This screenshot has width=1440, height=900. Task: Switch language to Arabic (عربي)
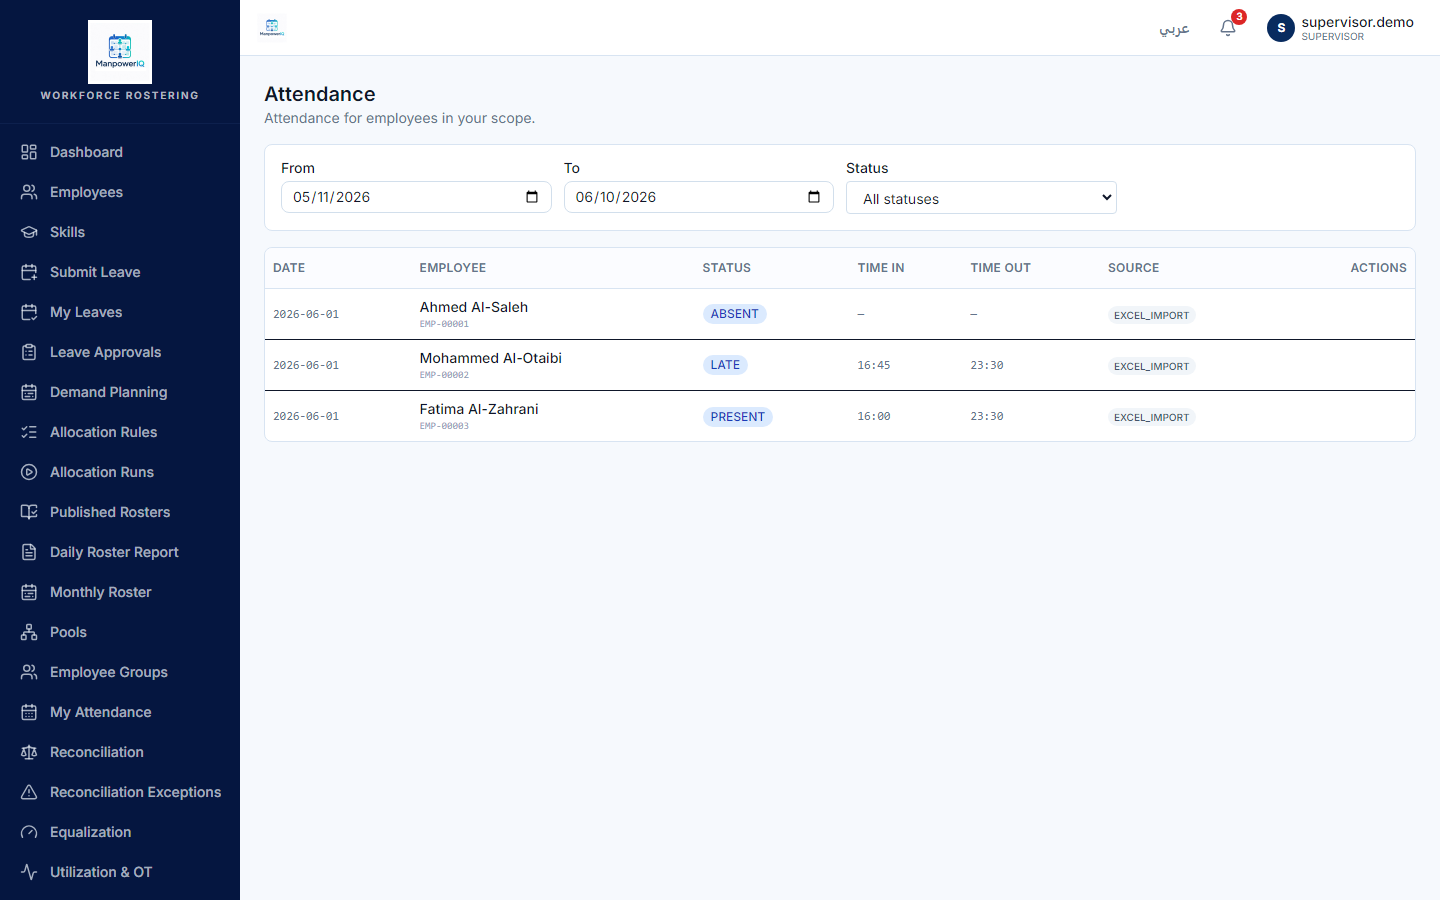click(x=1174, y=28)
